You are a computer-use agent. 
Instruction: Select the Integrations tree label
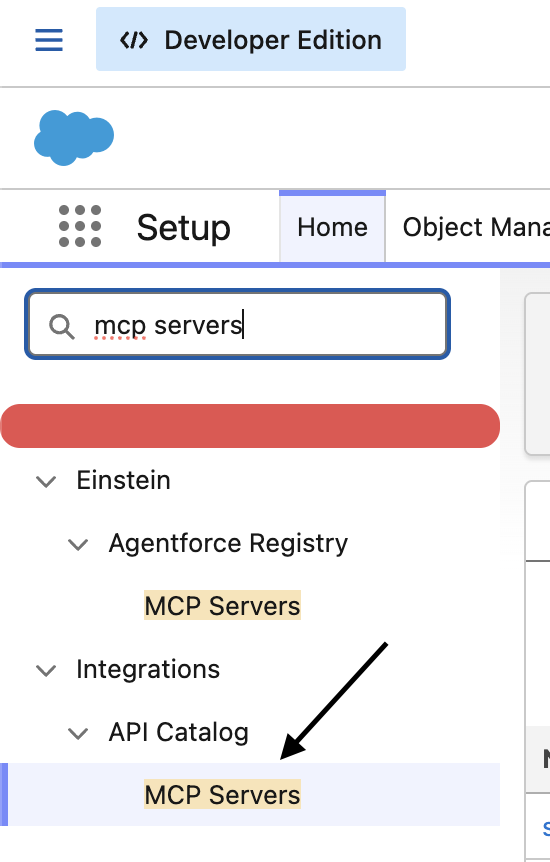[148, 670]
